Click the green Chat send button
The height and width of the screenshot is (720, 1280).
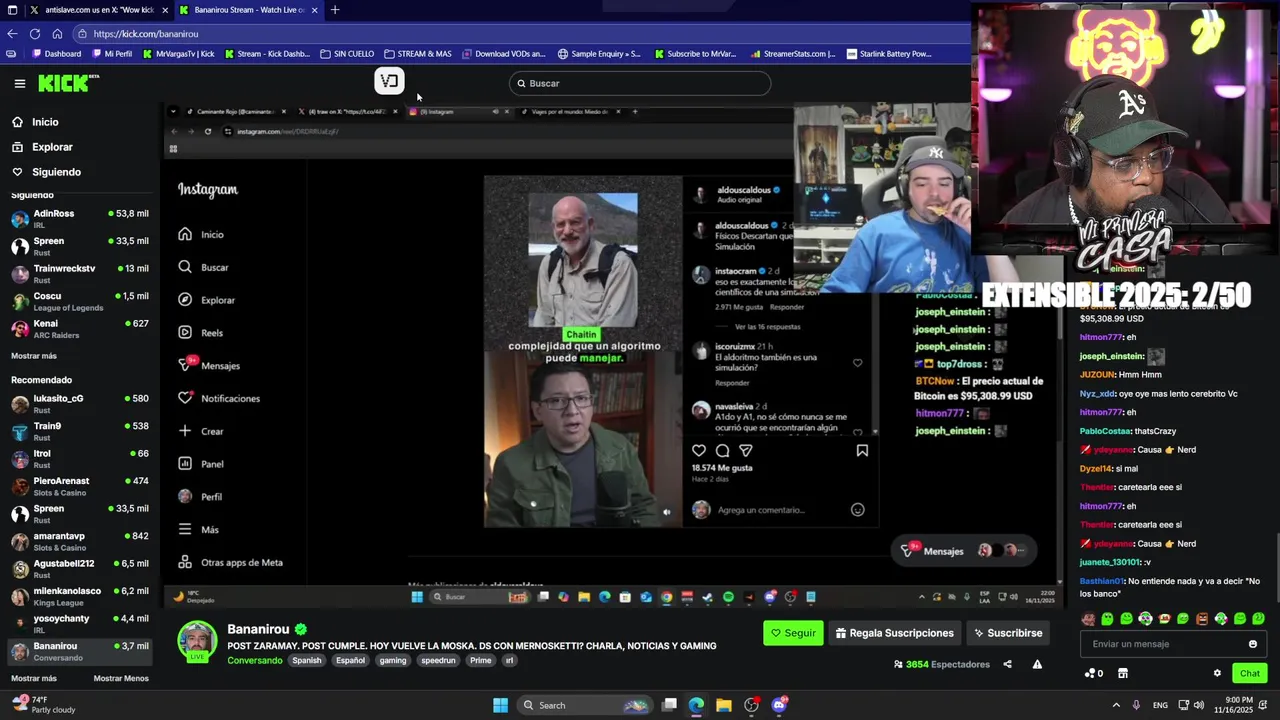(1249, 673)
